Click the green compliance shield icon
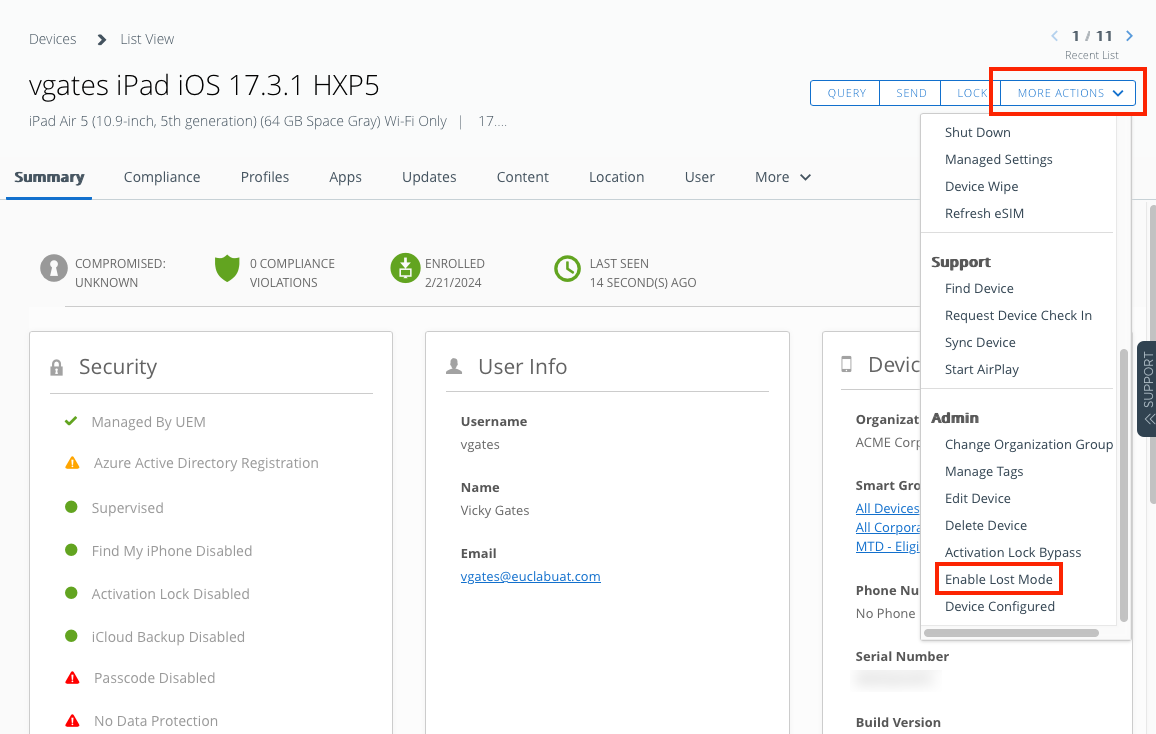Viewport: 1156px width, 734px height. (x=228, y=269)
